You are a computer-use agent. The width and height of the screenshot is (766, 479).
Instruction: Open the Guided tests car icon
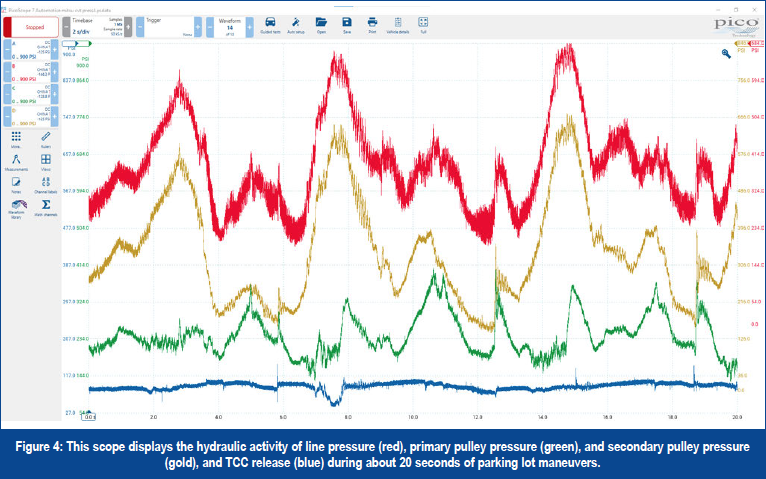[x=270, y=24]
